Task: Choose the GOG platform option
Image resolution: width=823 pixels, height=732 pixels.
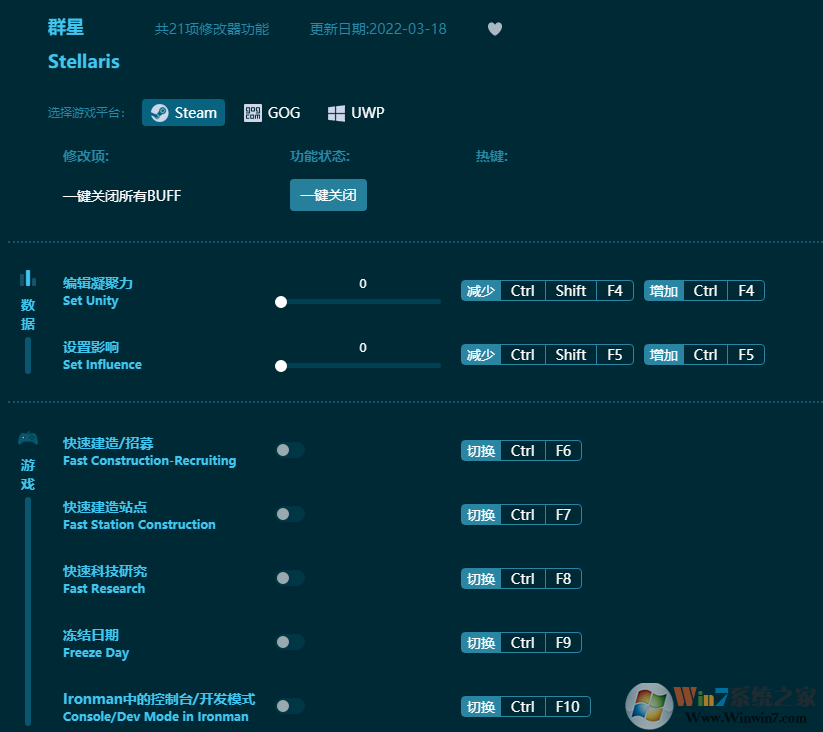Action: coord(272,112)
